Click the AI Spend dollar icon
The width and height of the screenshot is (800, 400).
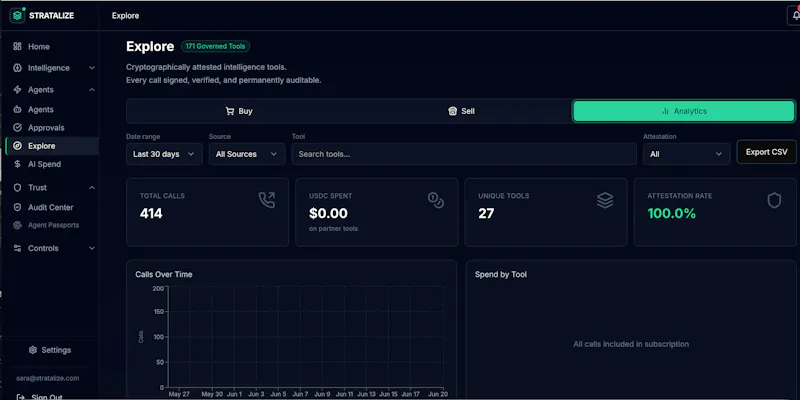[17, 164]
